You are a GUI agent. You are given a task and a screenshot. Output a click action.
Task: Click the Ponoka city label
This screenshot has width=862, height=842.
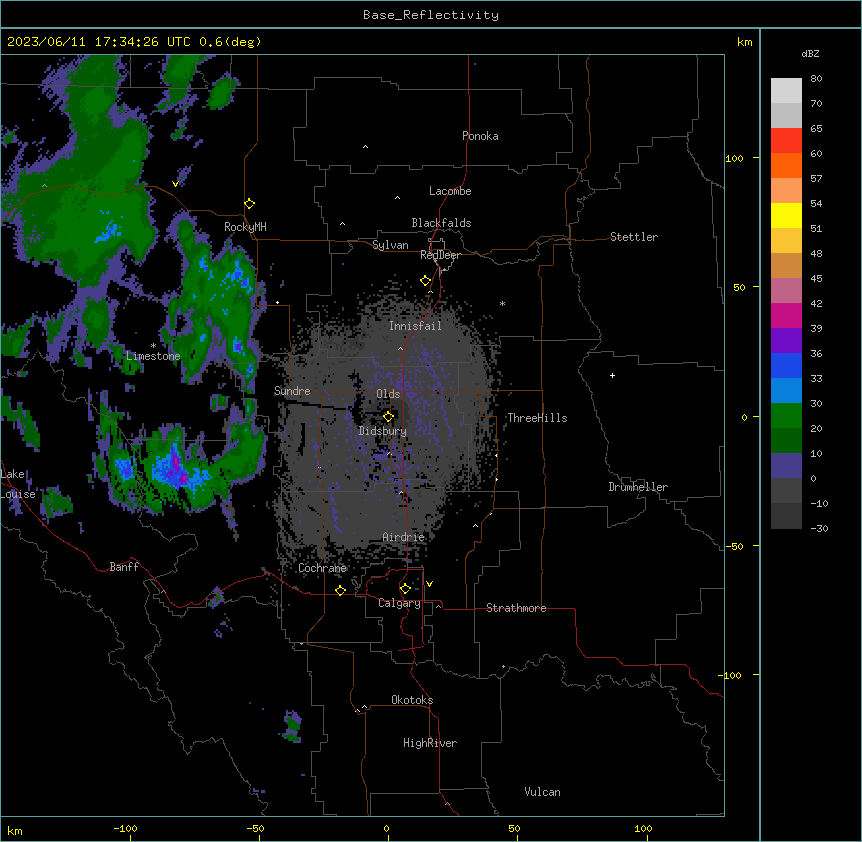pyautogui.click(x=480, y=136)
